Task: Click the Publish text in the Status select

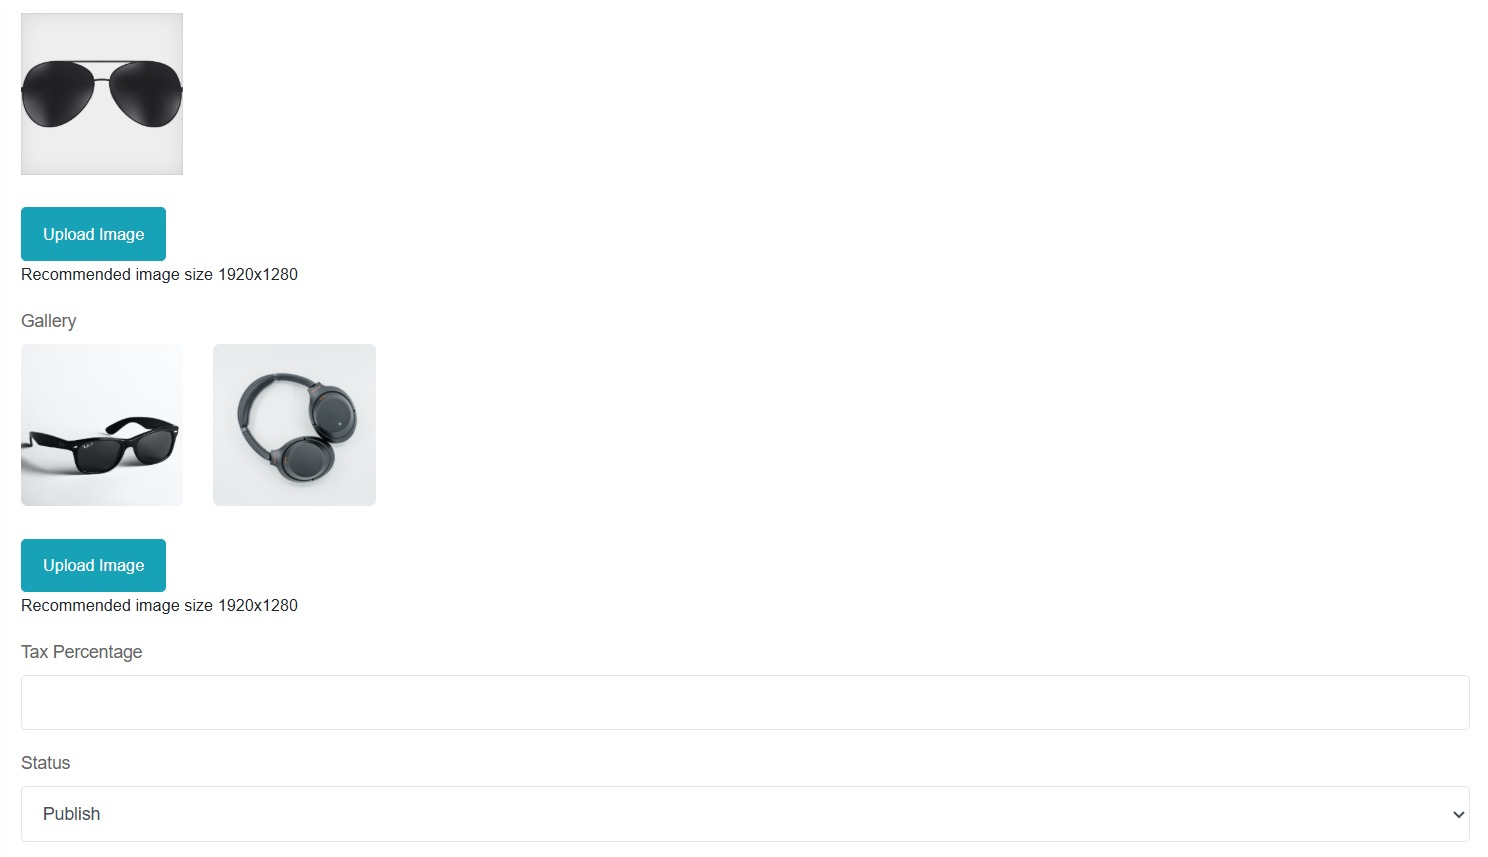Action: tap(72, 814)
